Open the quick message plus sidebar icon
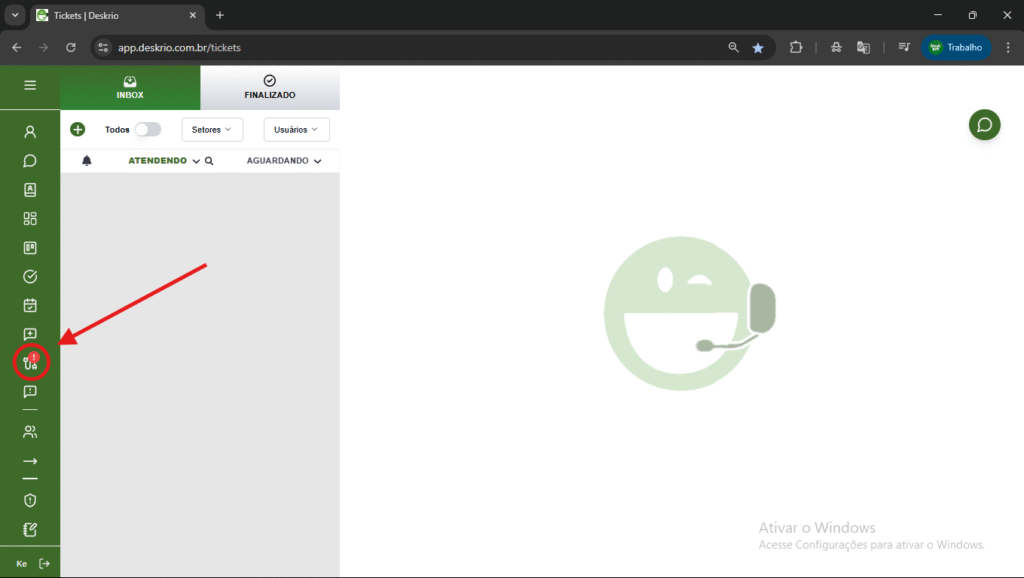The width and height of the screenshot is (1024, 578). 30,334
